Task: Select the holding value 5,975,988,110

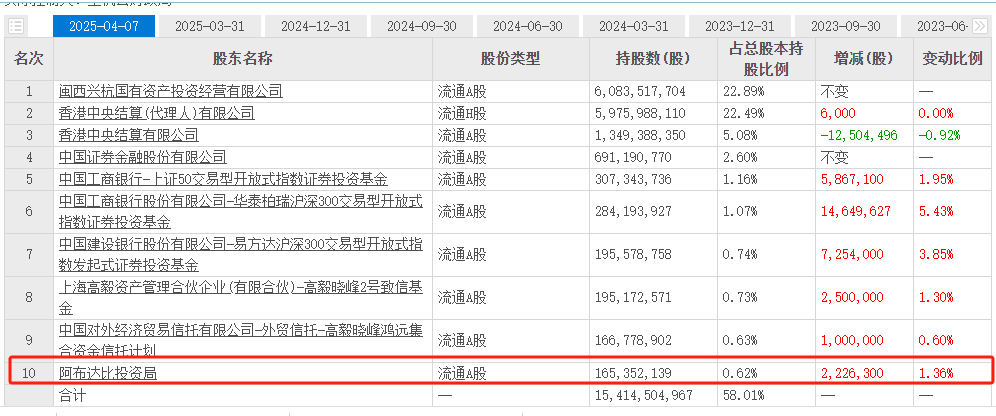Action: [x=640, y=114]
